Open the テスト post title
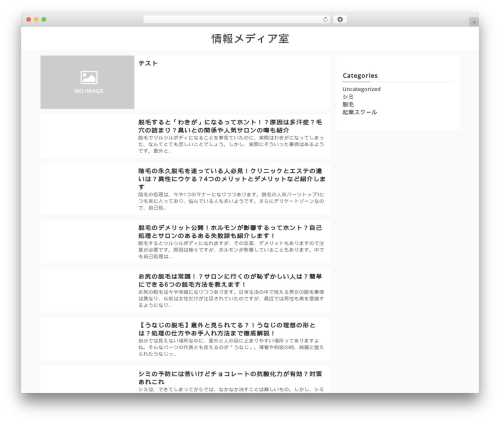Screen dimensions: 500x423 pyautogui.click(x=148, y=63)
